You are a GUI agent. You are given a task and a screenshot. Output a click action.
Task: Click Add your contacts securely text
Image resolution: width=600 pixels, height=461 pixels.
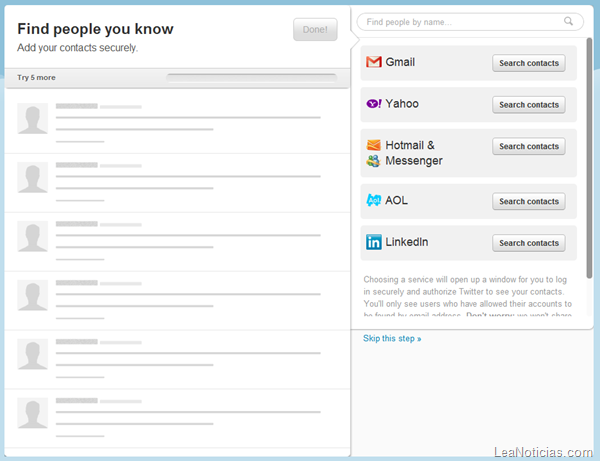click(77, 48)
